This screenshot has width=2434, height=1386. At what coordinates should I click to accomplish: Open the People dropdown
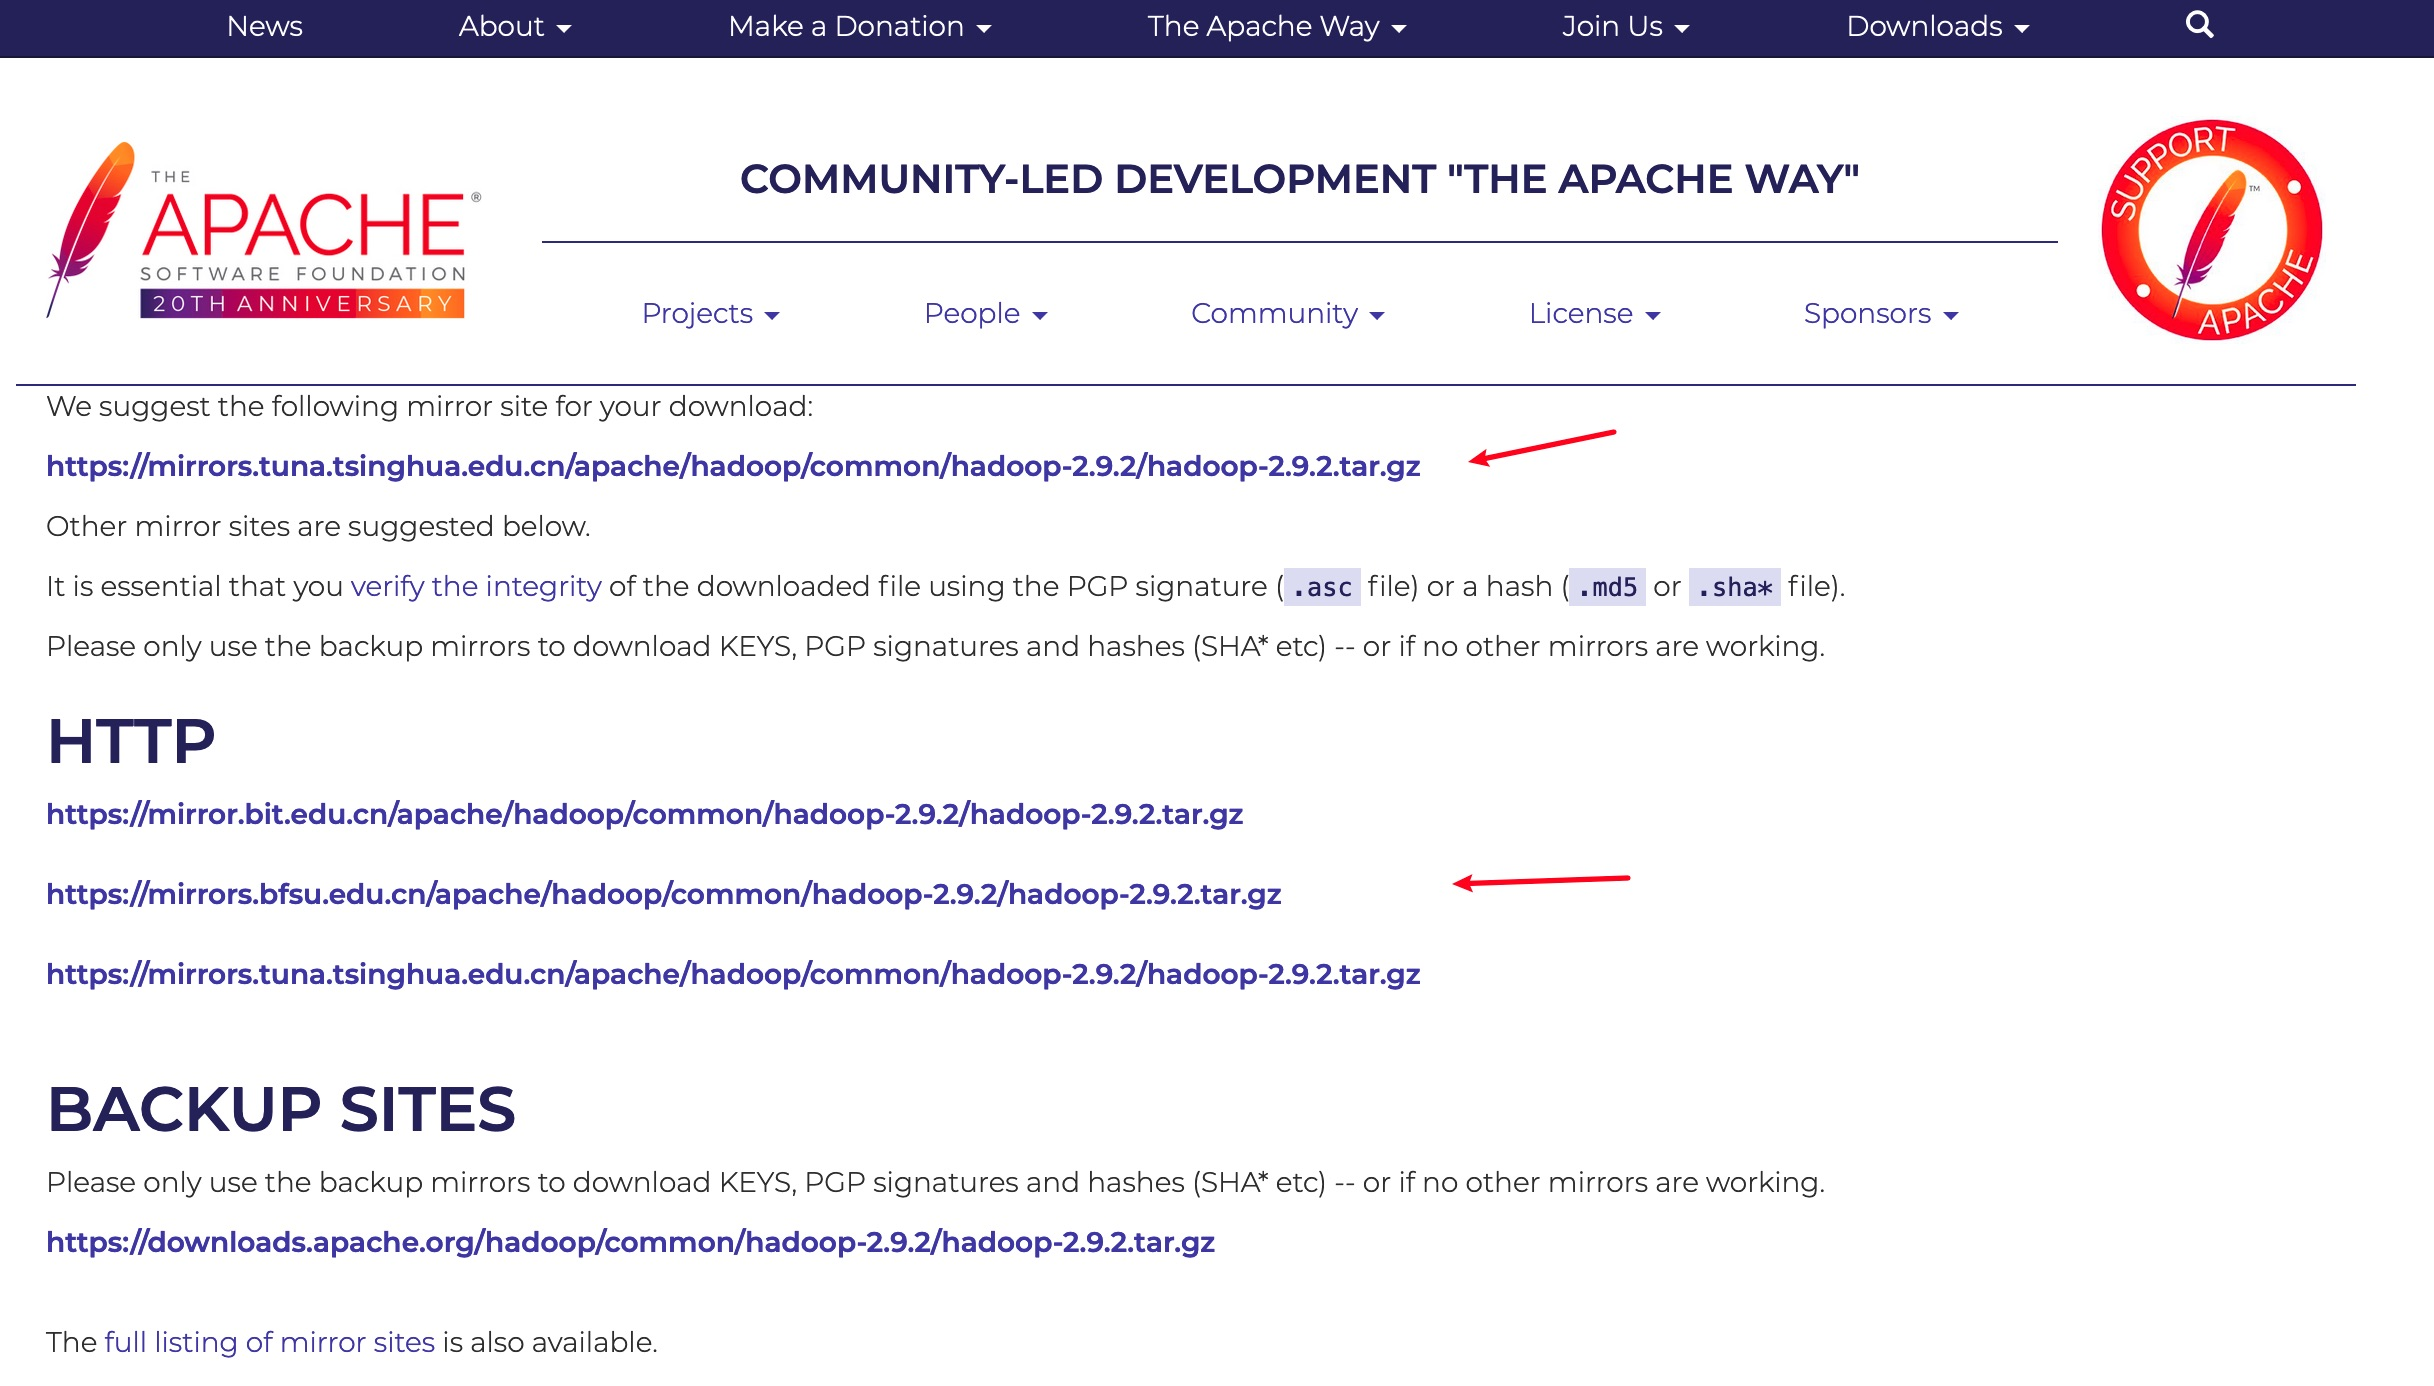tap(985, 313)
